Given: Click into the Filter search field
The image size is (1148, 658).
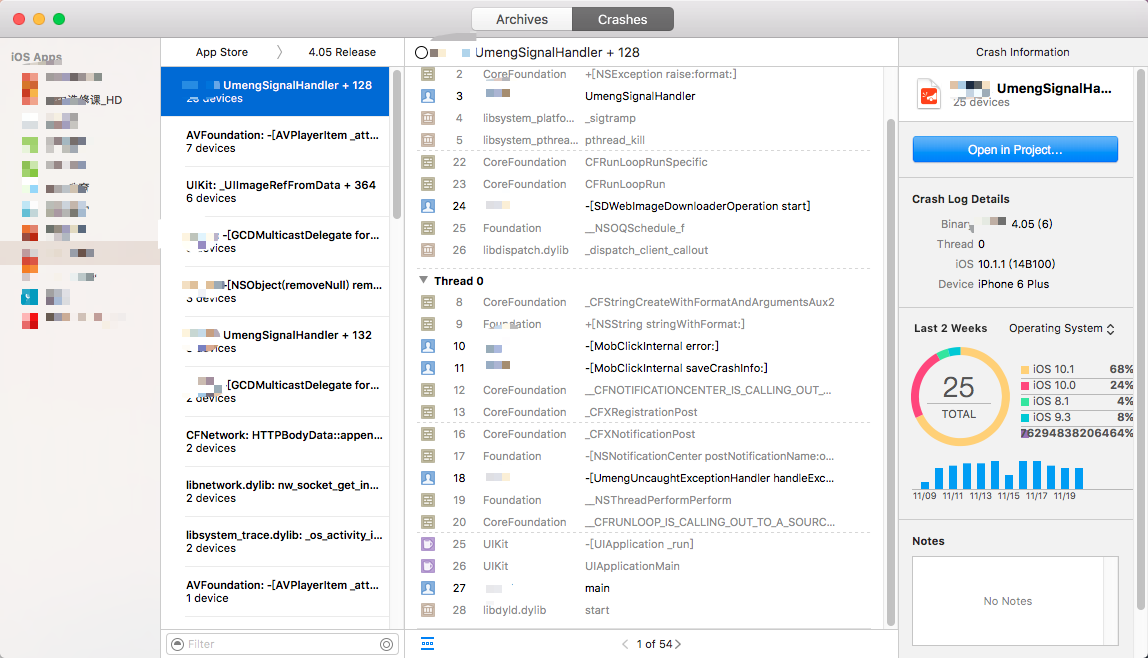Looking at the screenshot, I should coord(282,644).
